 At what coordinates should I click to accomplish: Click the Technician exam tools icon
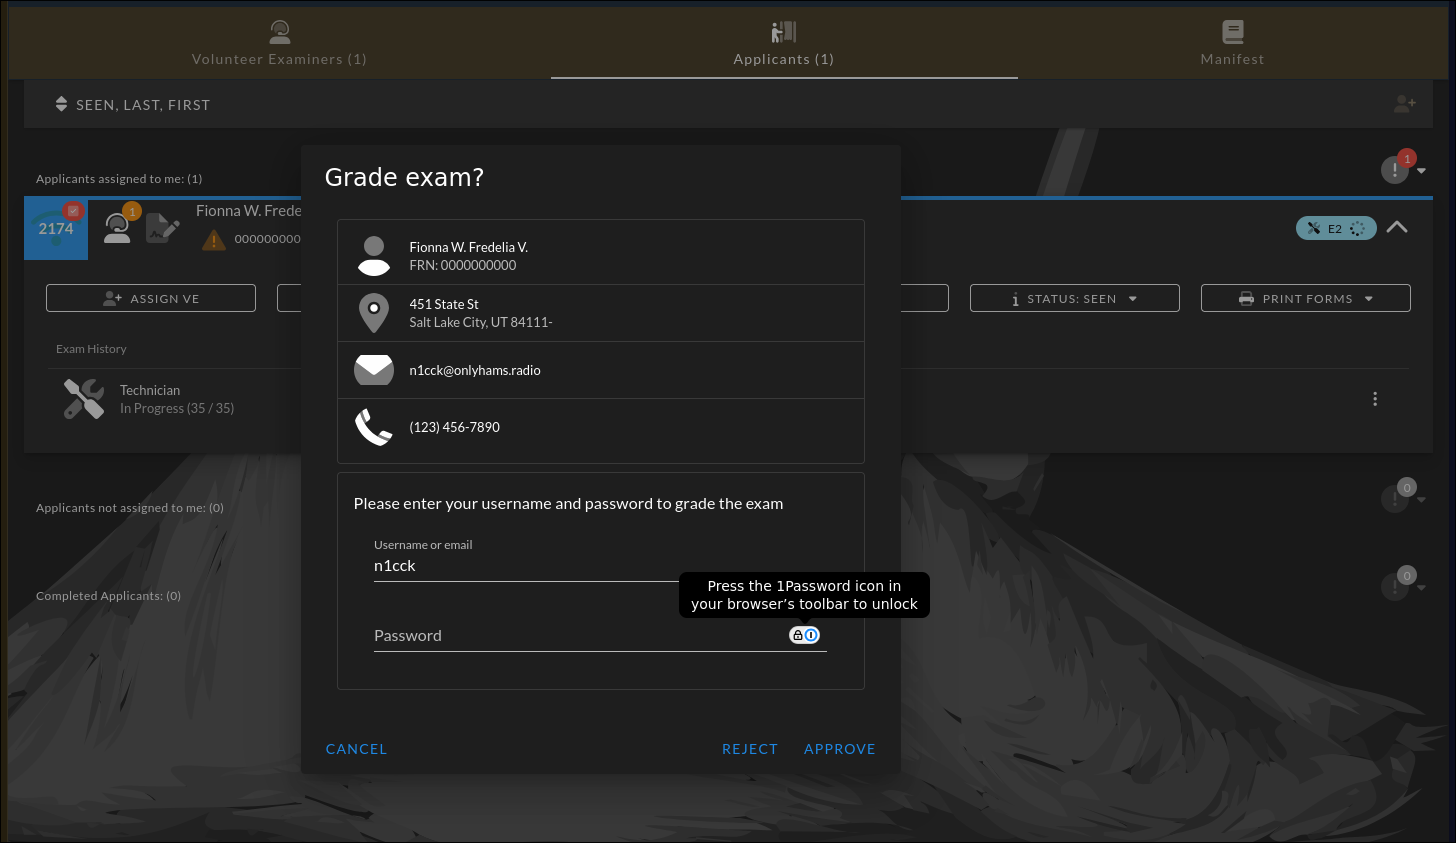pos(84,399)
